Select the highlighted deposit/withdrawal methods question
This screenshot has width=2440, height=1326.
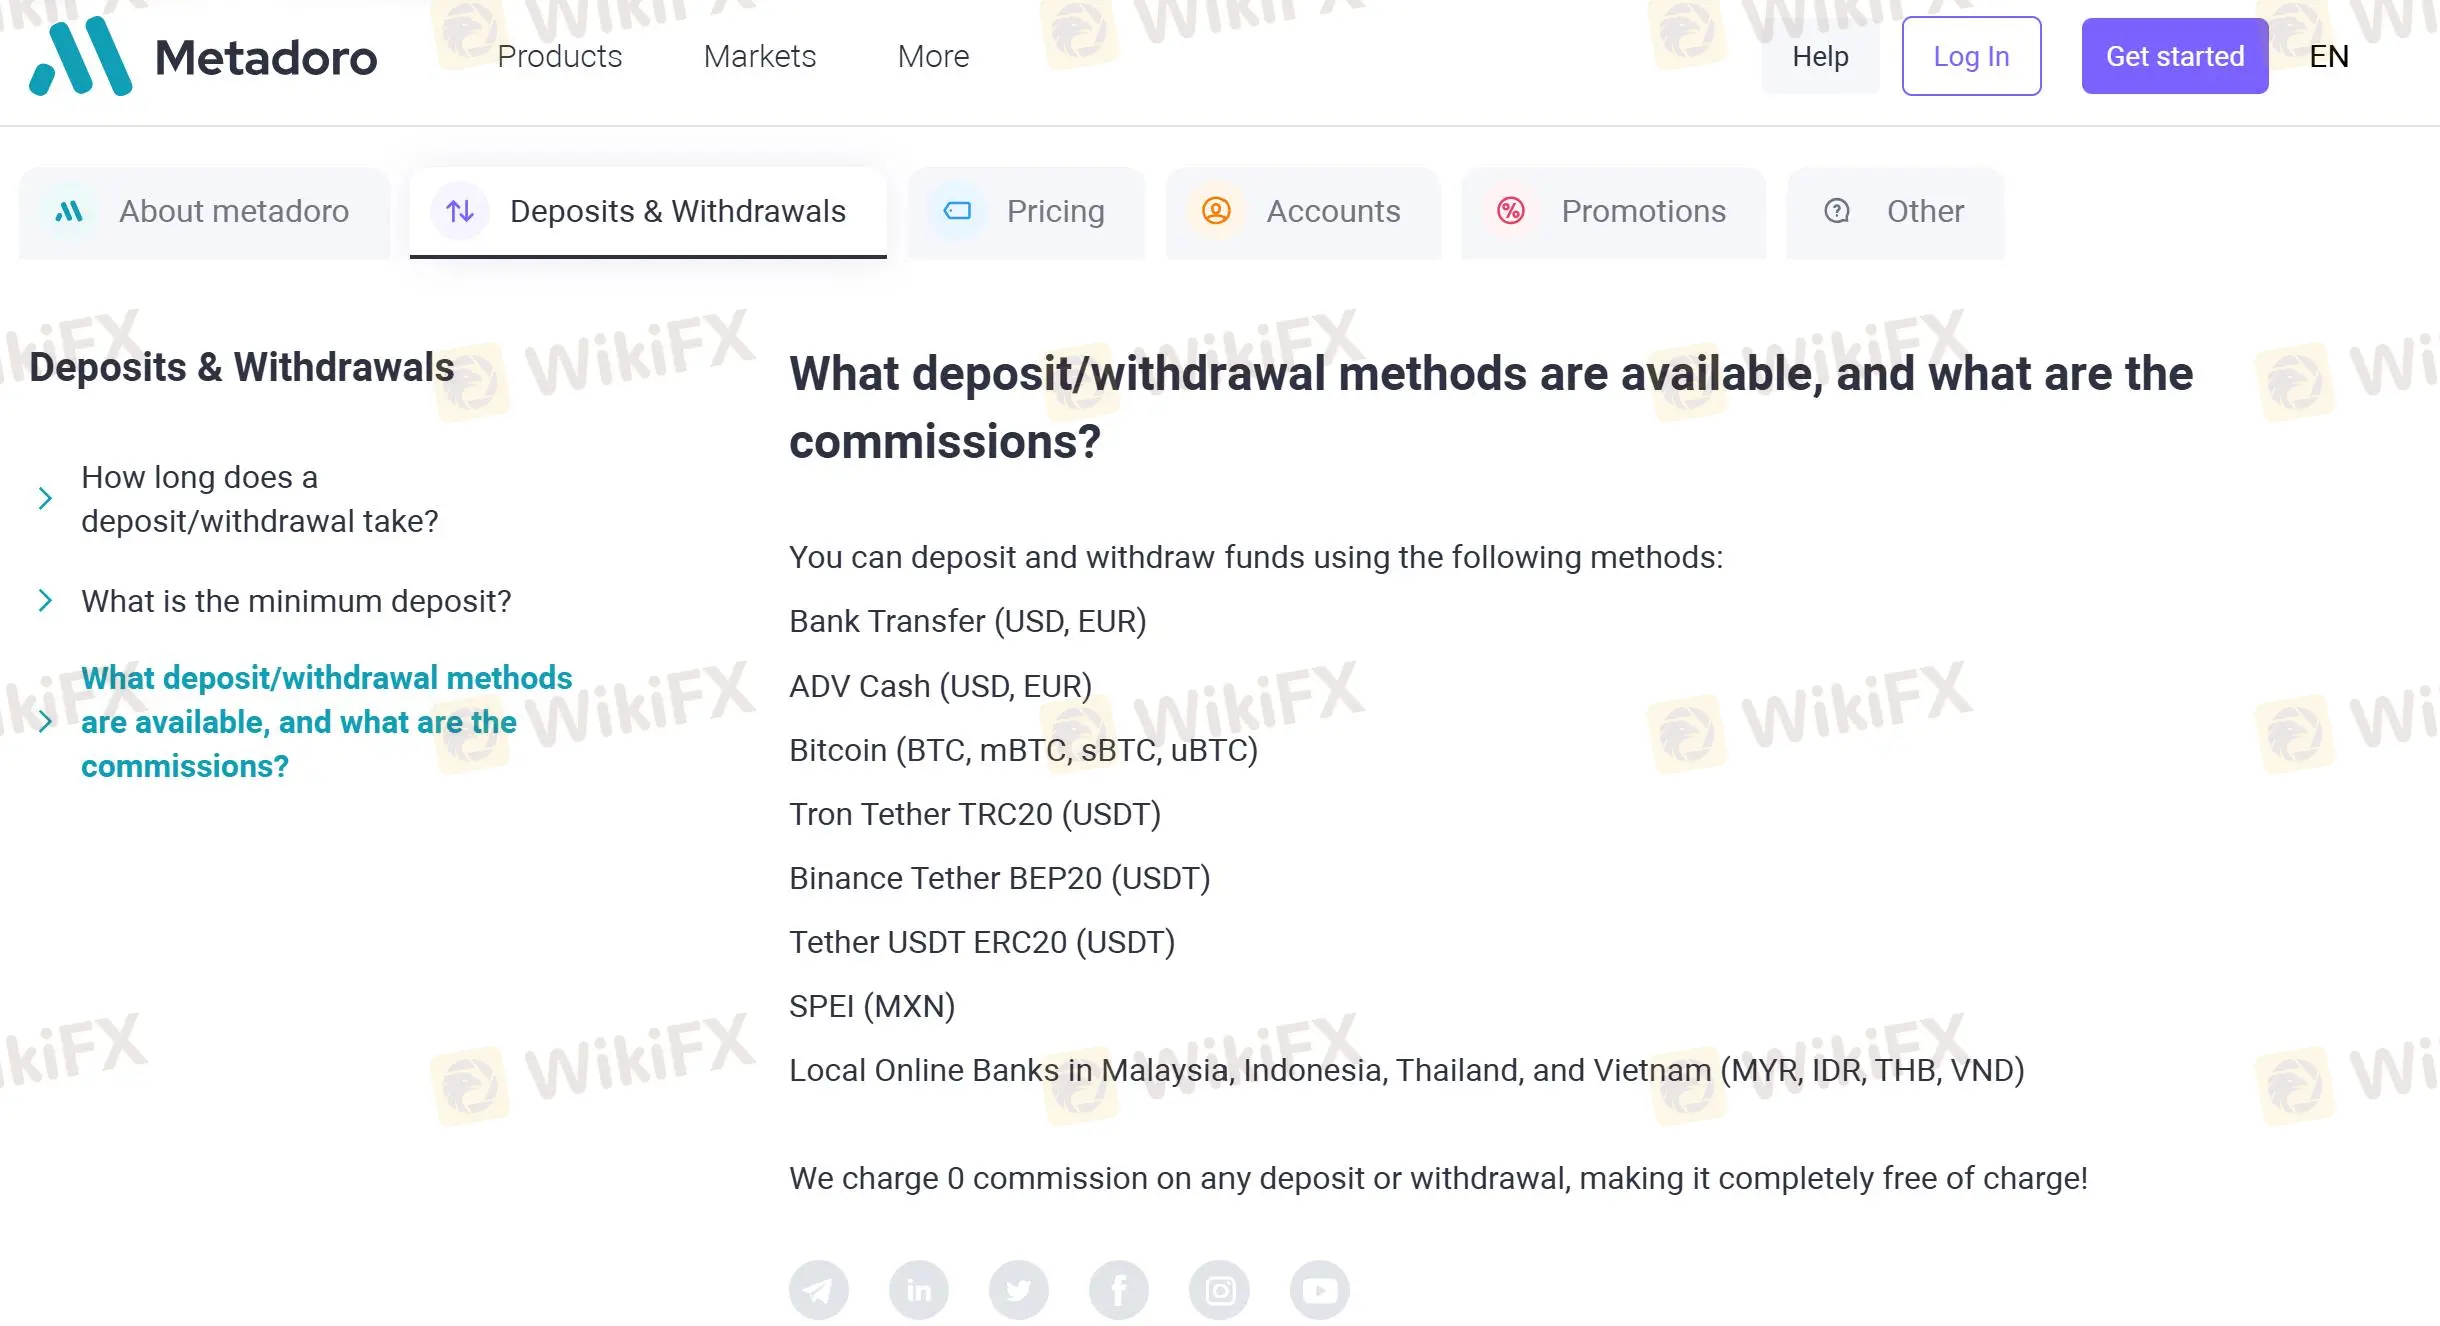[x=327, y=721]
